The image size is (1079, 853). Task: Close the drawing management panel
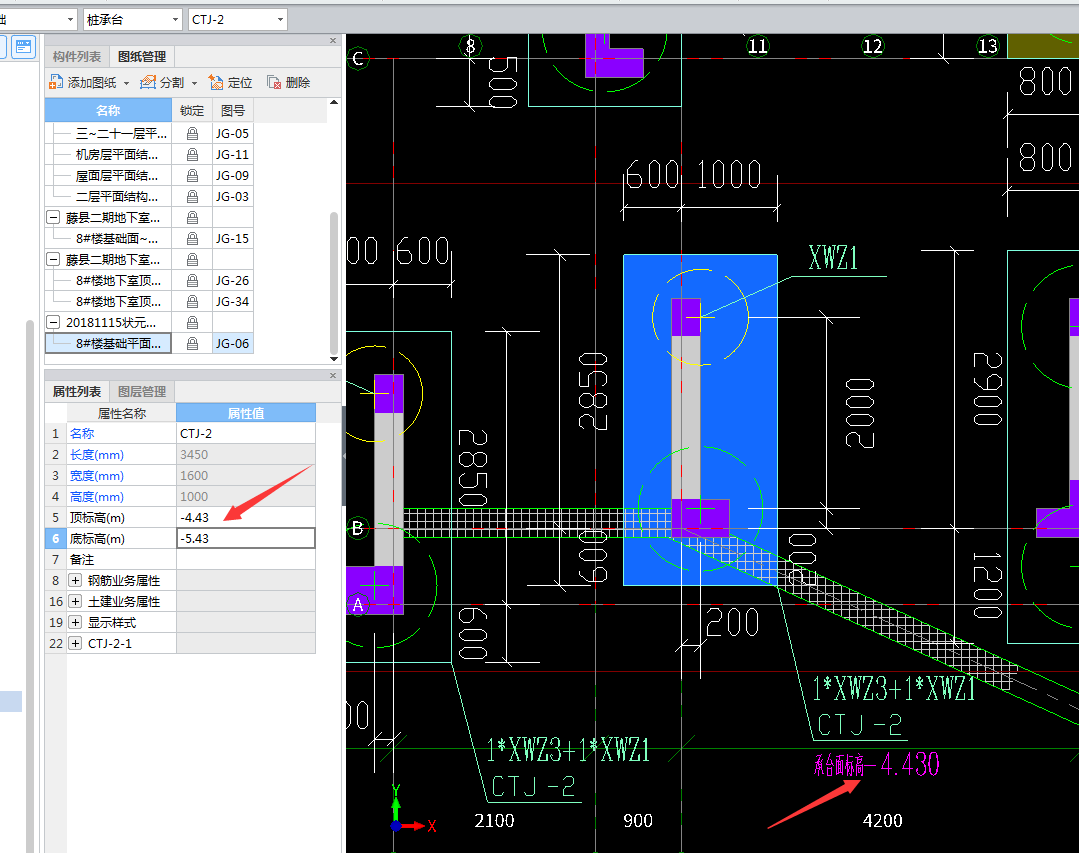pyautogui.click(x=333, y=41)
